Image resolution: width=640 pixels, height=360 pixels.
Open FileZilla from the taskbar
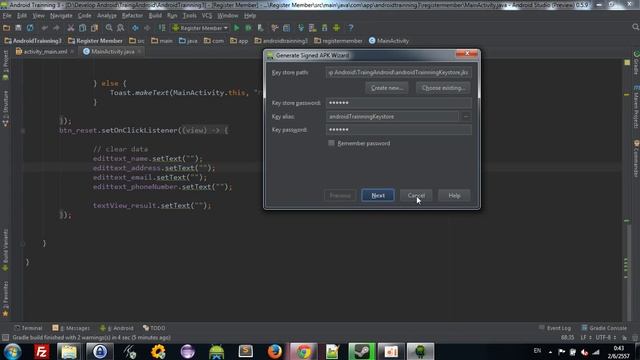click(x=41, y=351)
